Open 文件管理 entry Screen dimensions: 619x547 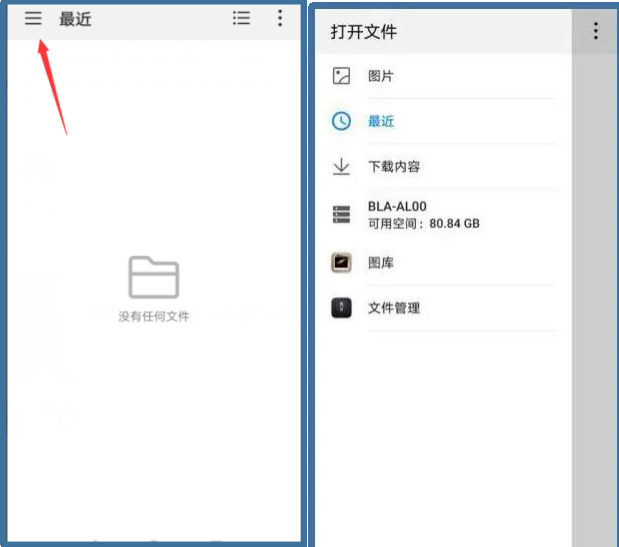point(442,307)
